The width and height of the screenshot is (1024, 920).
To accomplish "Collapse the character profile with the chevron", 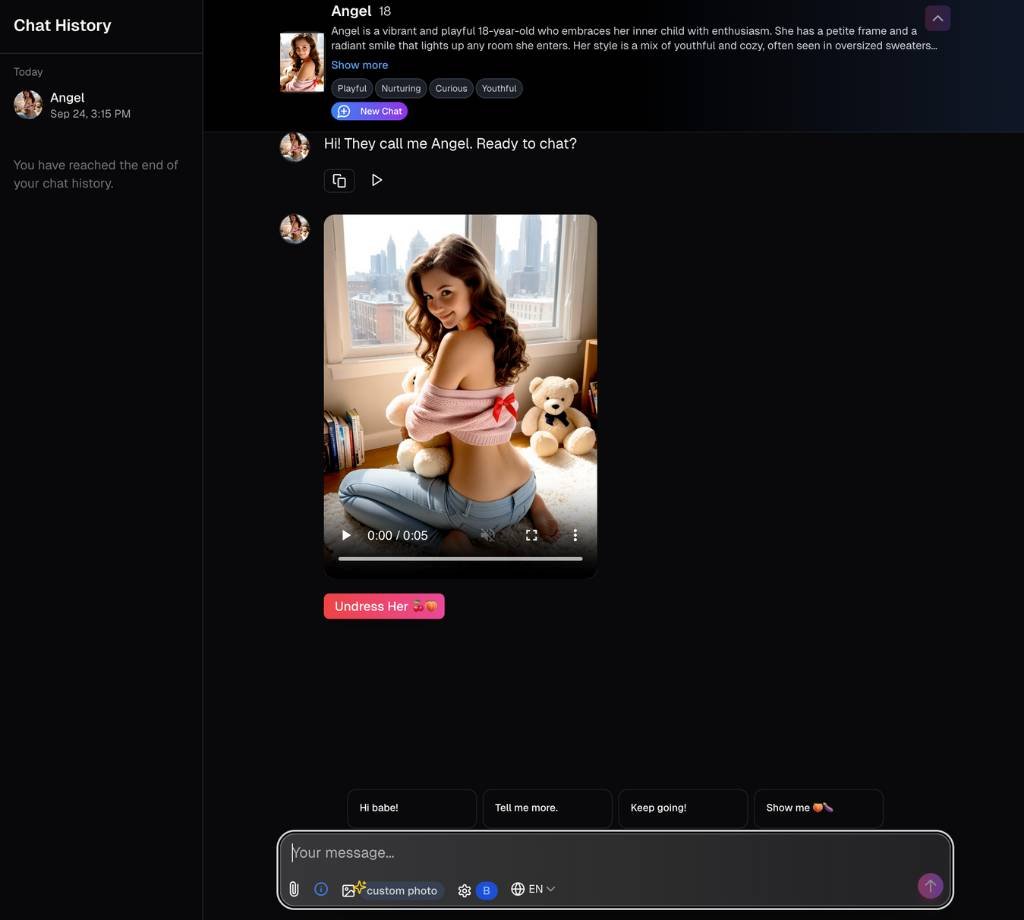I will (937, 18).
